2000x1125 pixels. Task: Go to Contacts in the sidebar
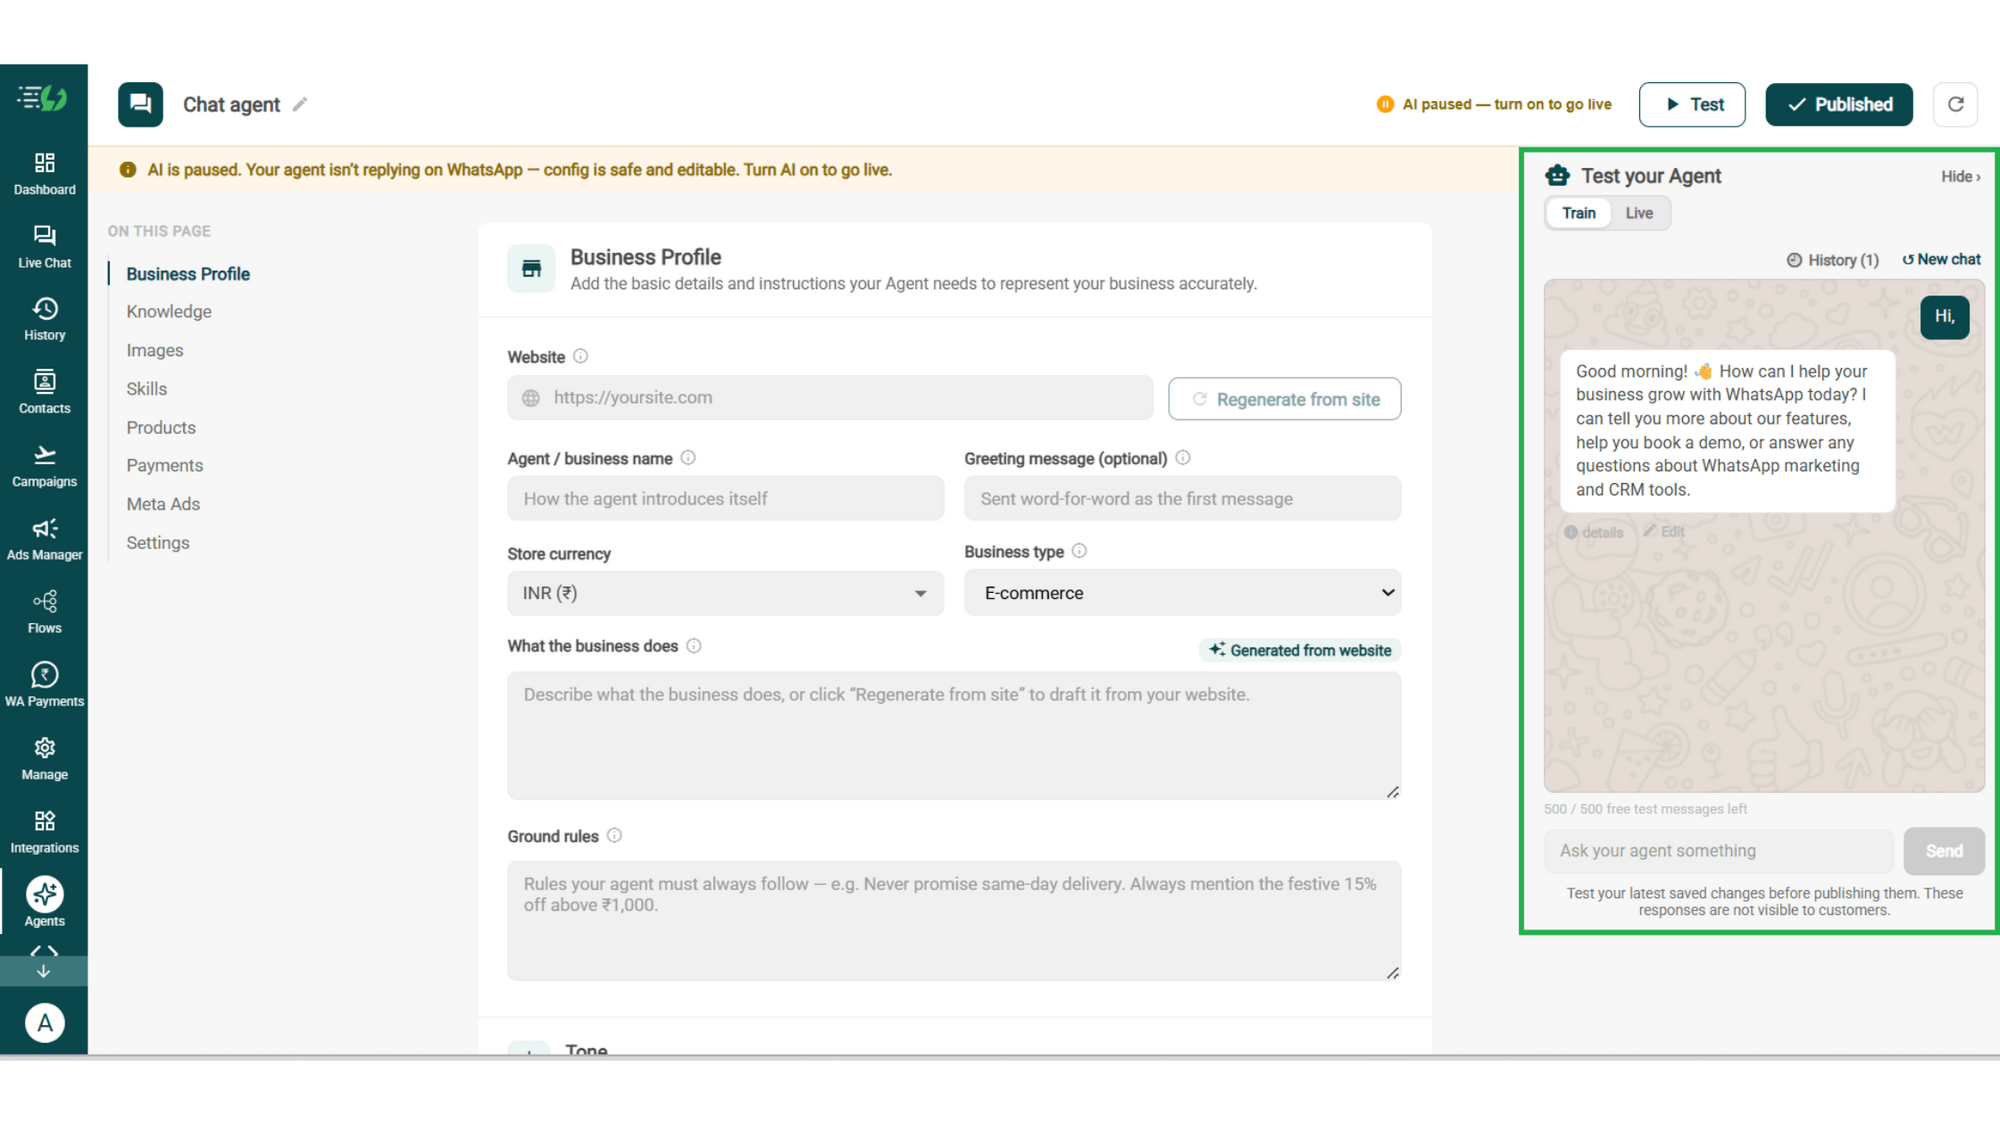pyautogui.click(x=44, y=392)
